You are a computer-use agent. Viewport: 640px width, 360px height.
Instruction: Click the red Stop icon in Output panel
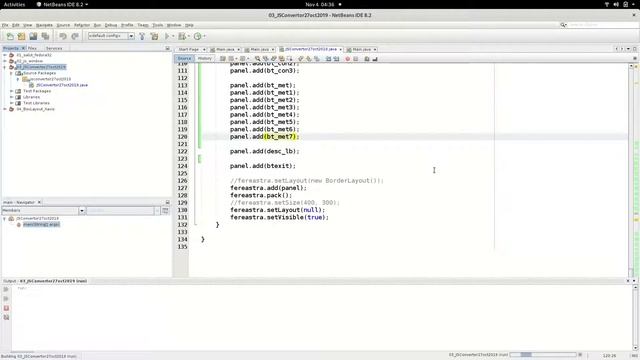click(6, 308)
